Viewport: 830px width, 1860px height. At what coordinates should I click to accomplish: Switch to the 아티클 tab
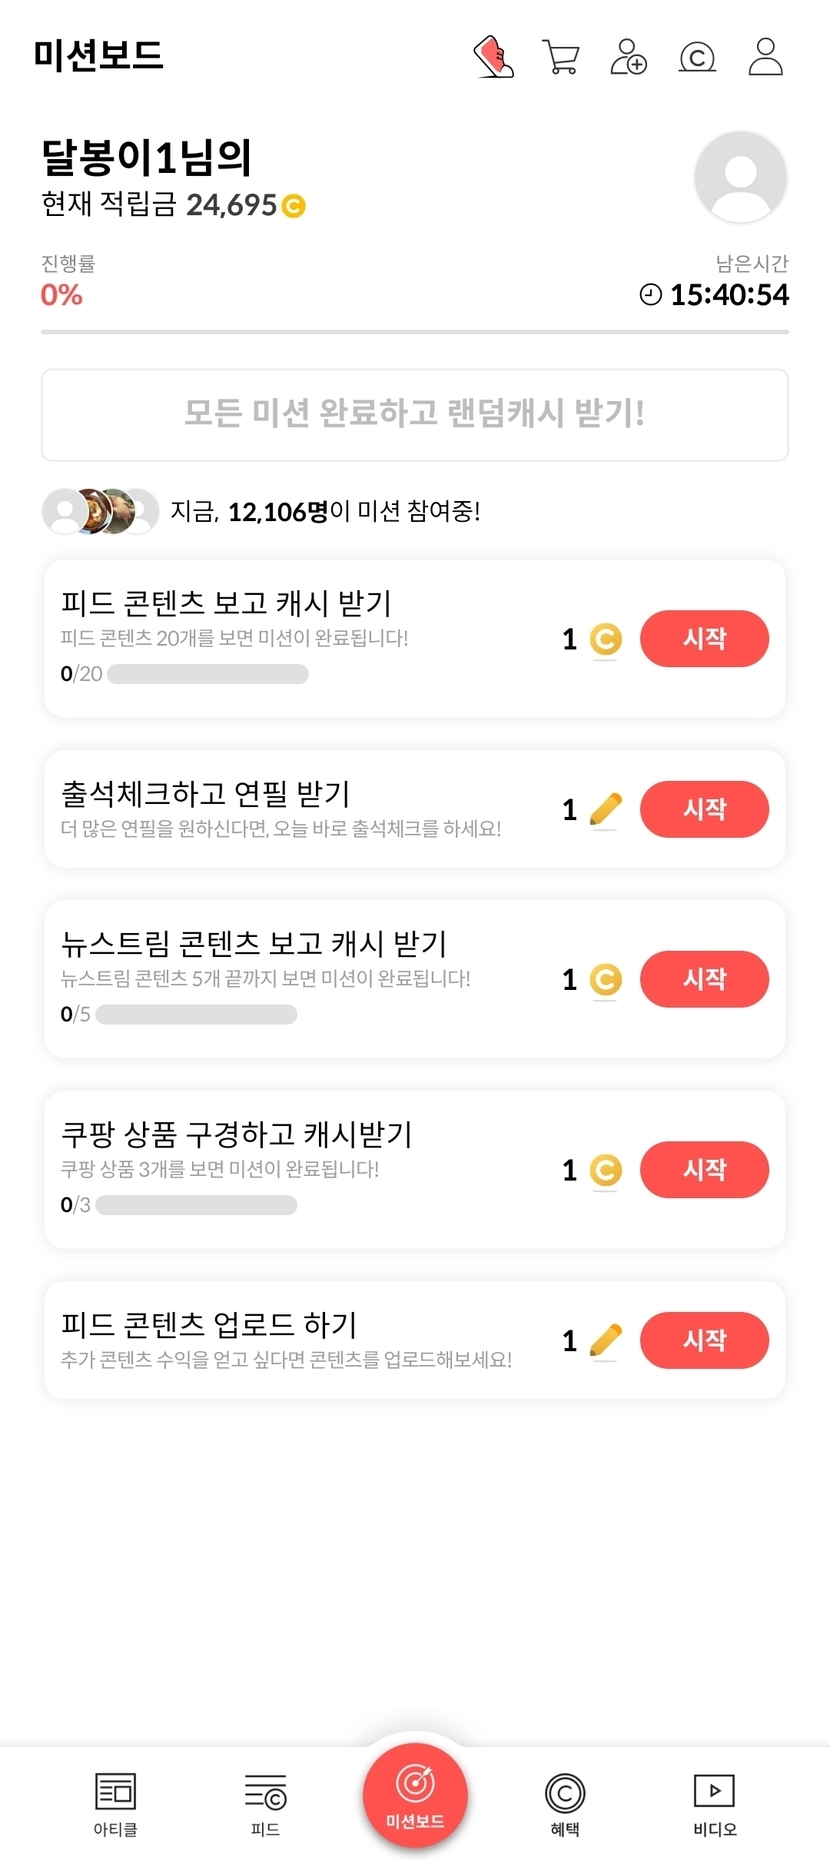tap(115, 1803)
